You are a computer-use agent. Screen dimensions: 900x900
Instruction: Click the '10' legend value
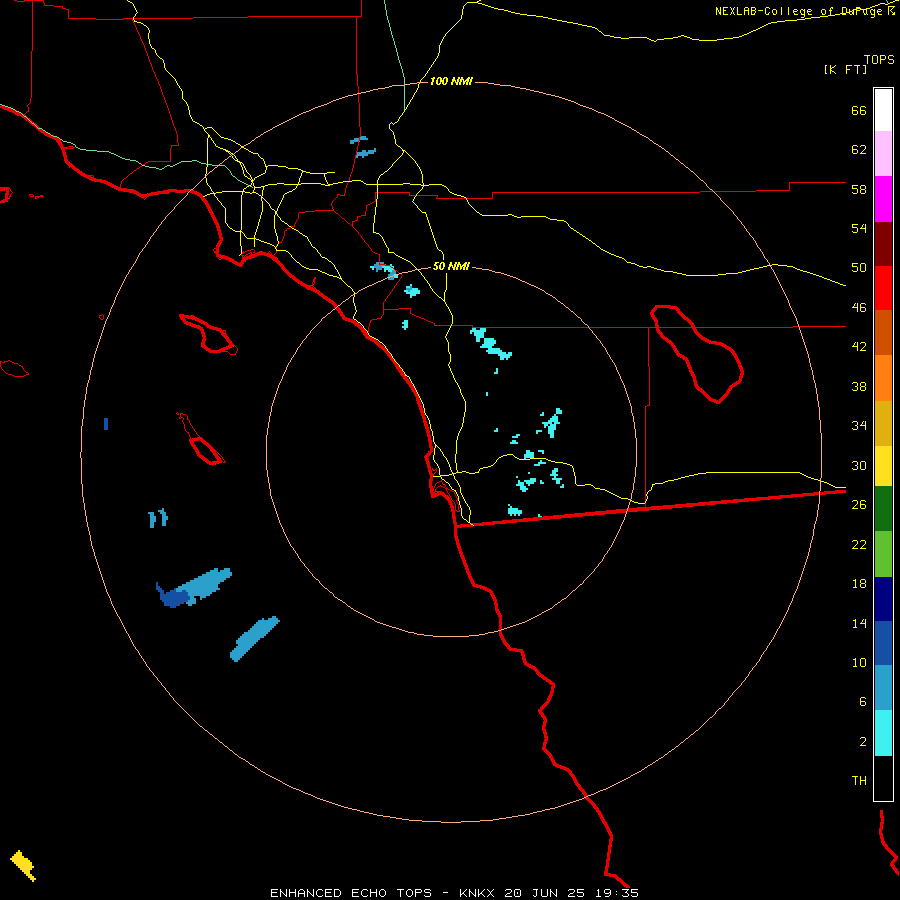[859, 662]
